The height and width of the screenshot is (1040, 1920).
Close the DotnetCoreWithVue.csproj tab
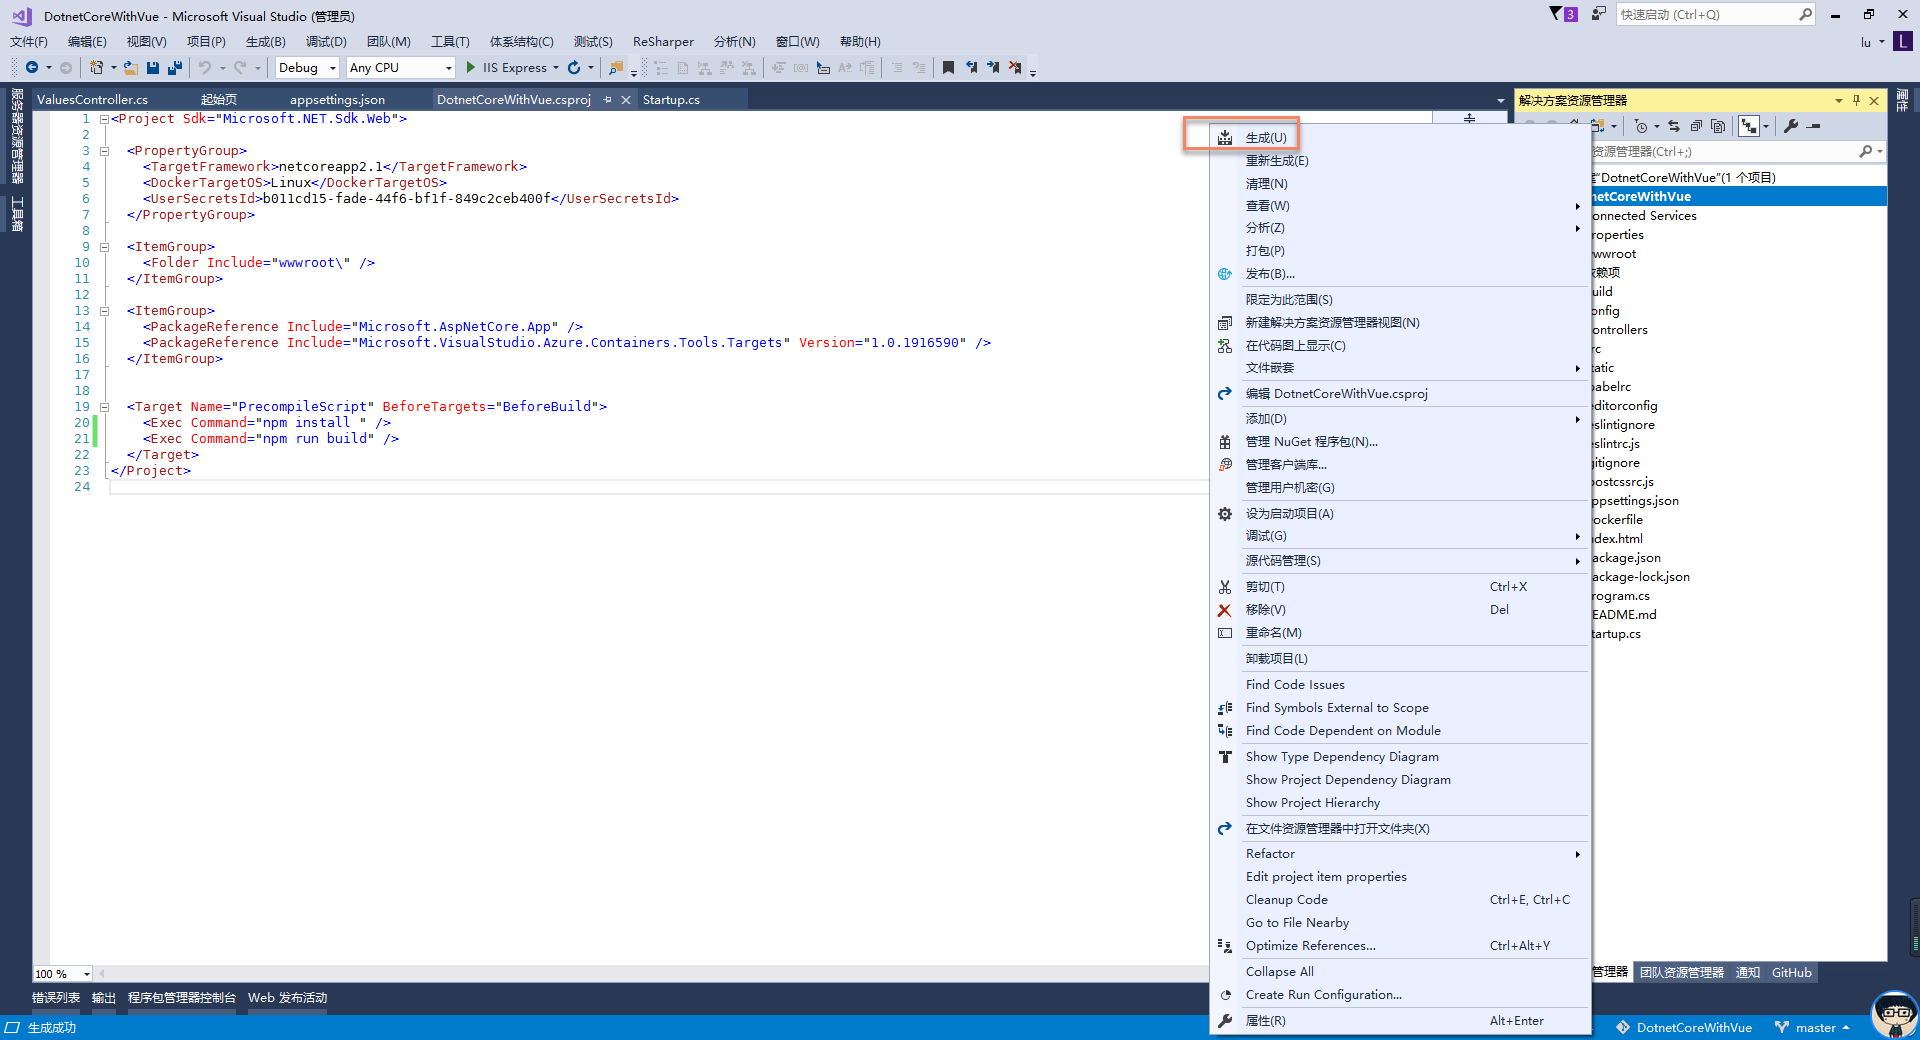tap(626, 100)
